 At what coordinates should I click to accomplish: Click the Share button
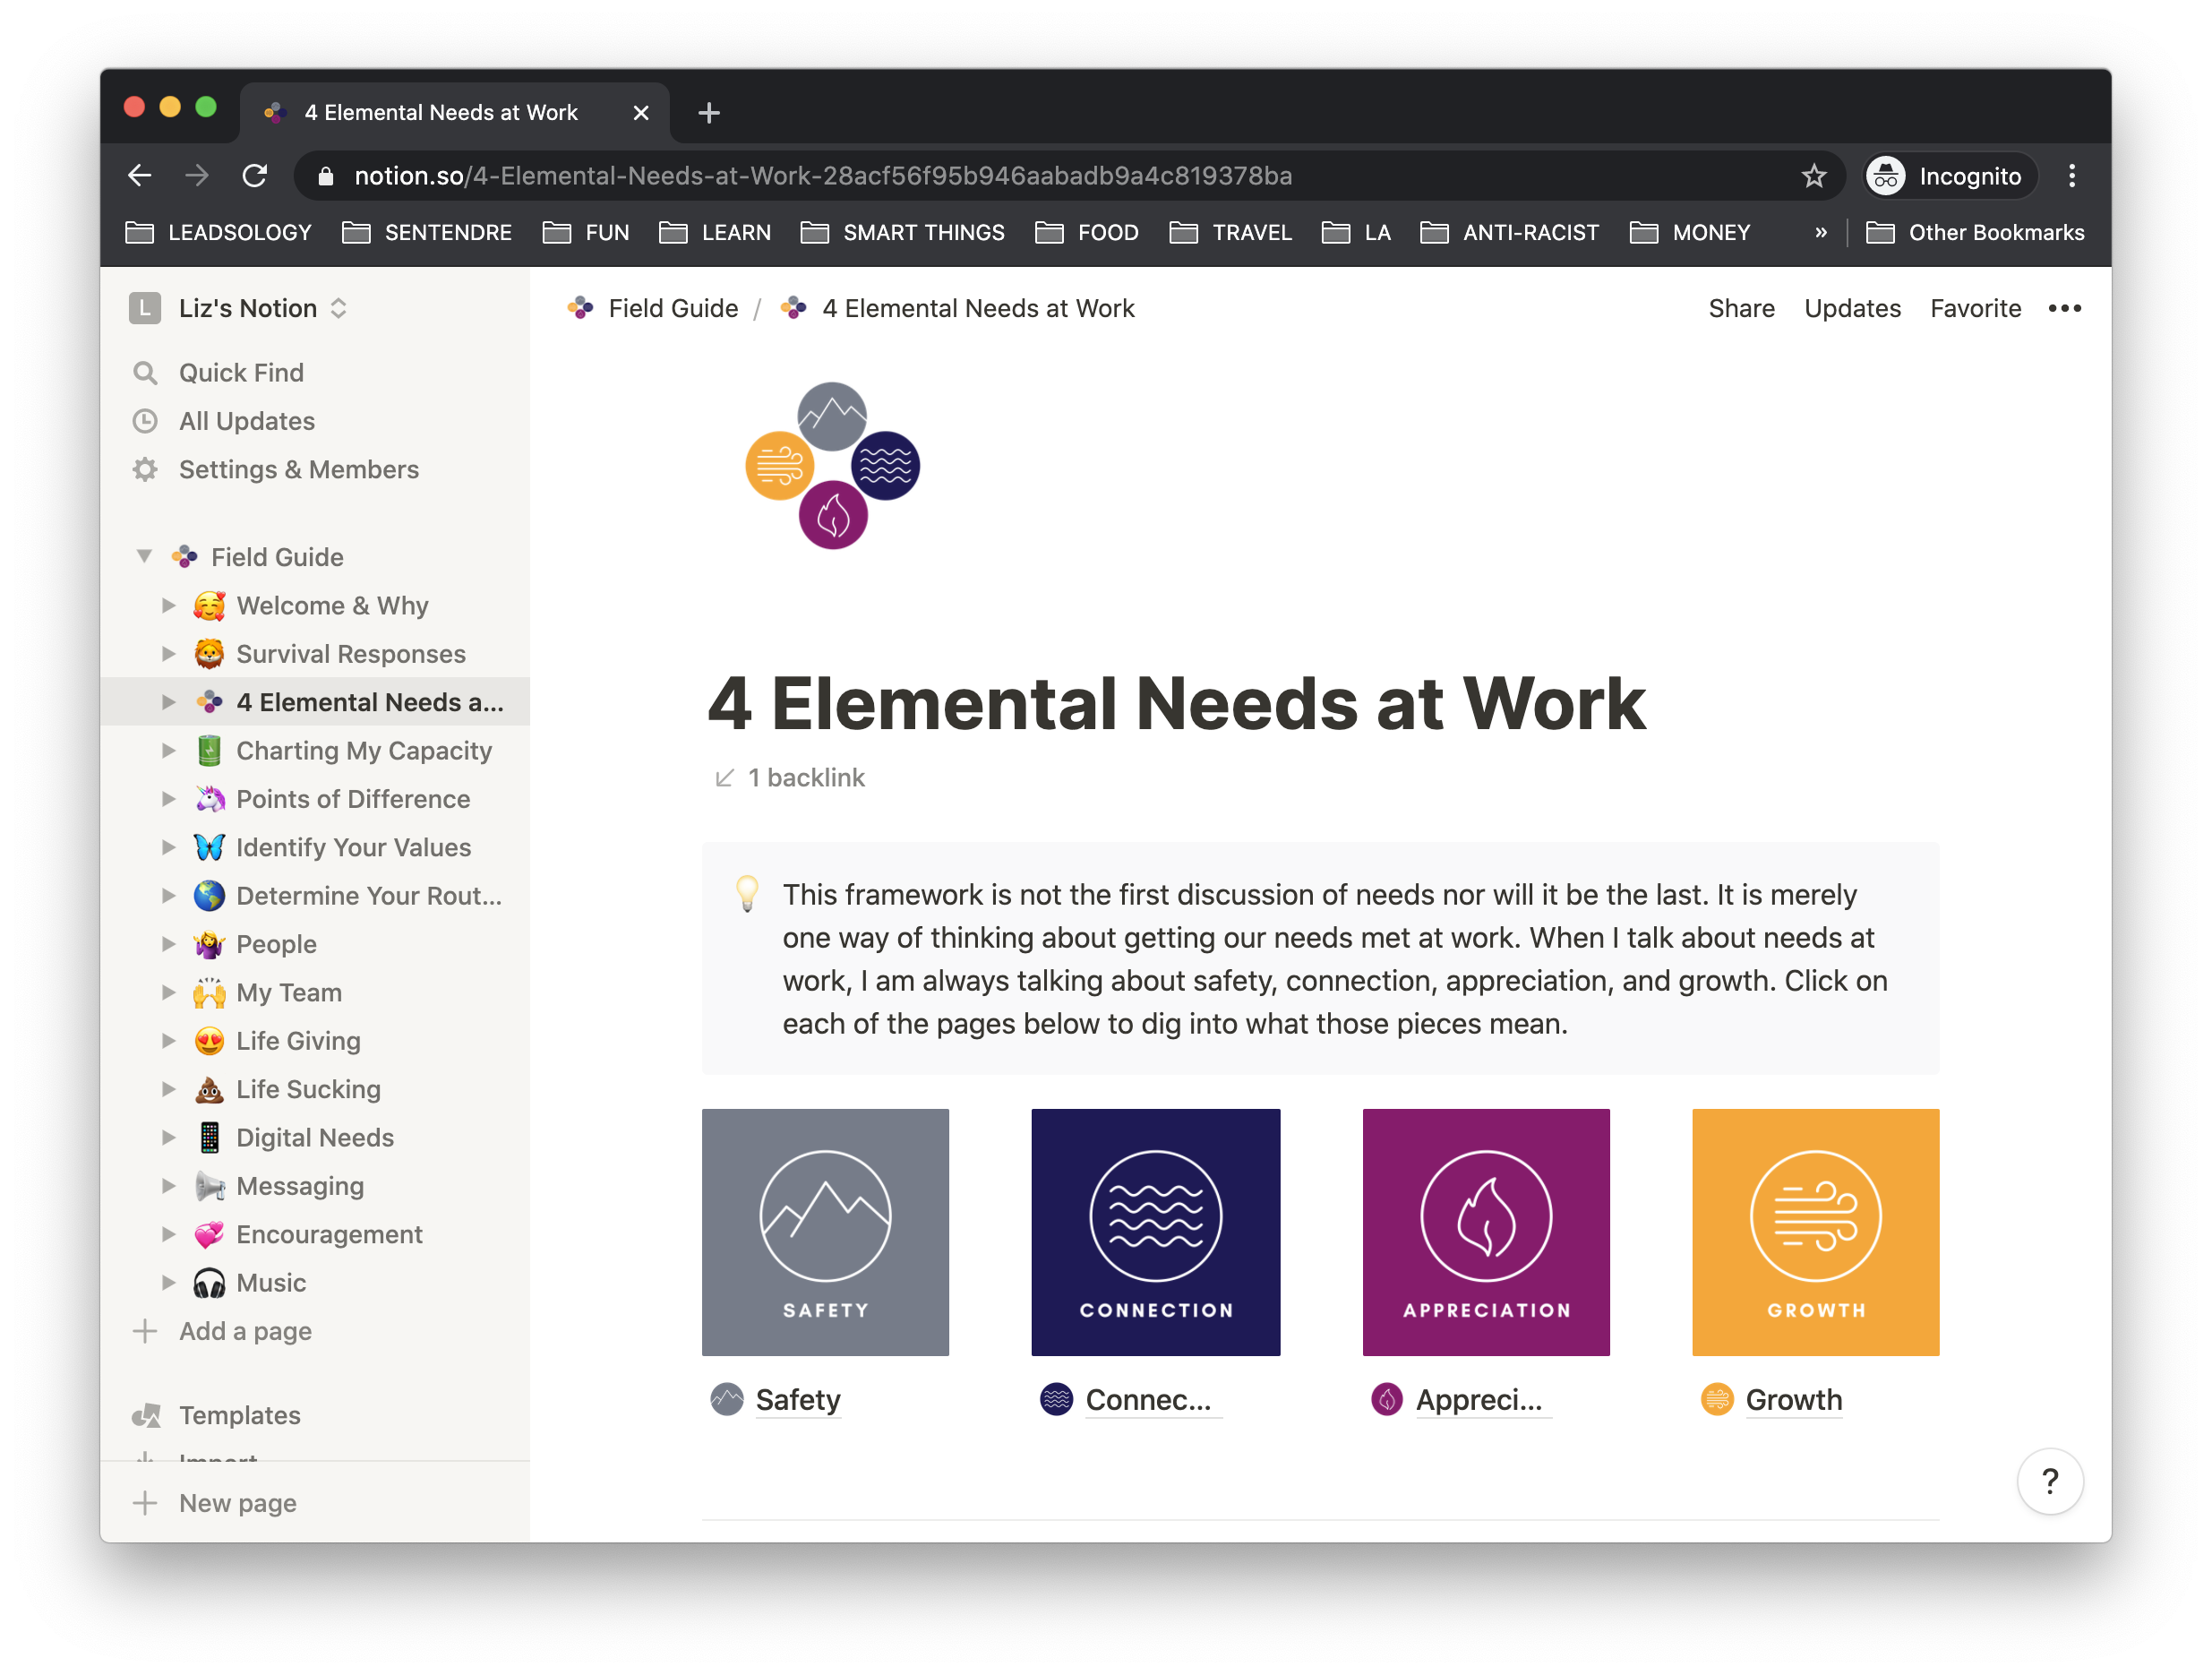(x=1741, y=308)
